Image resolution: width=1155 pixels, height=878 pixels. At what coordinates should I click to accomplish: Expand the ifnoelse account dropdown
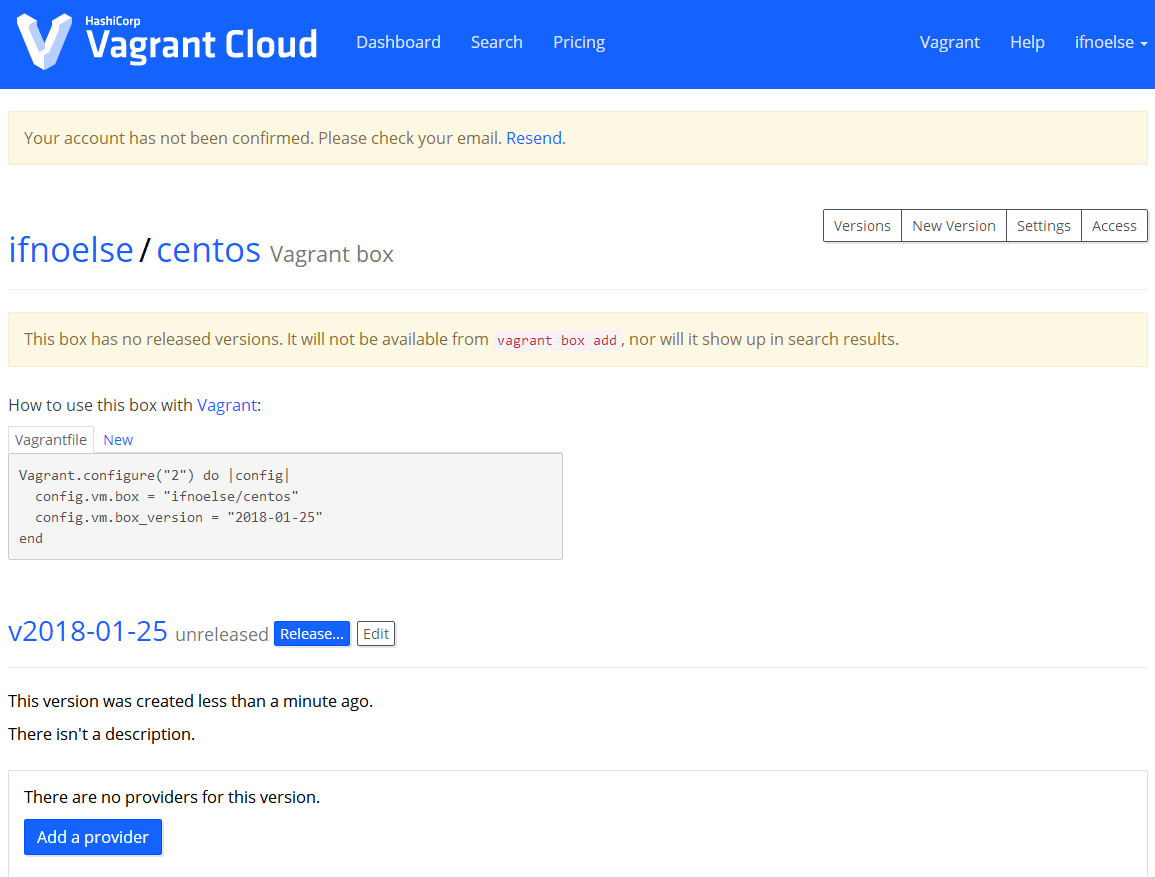(x=1110, y=42)
